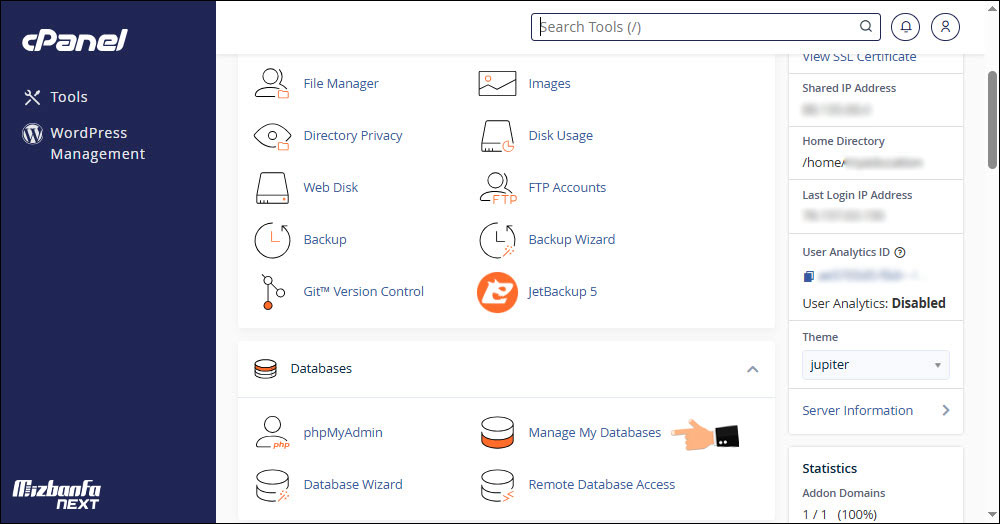Click the User Analytics ID help icon
Screen dimensions: 1000x524
[900, 252]
